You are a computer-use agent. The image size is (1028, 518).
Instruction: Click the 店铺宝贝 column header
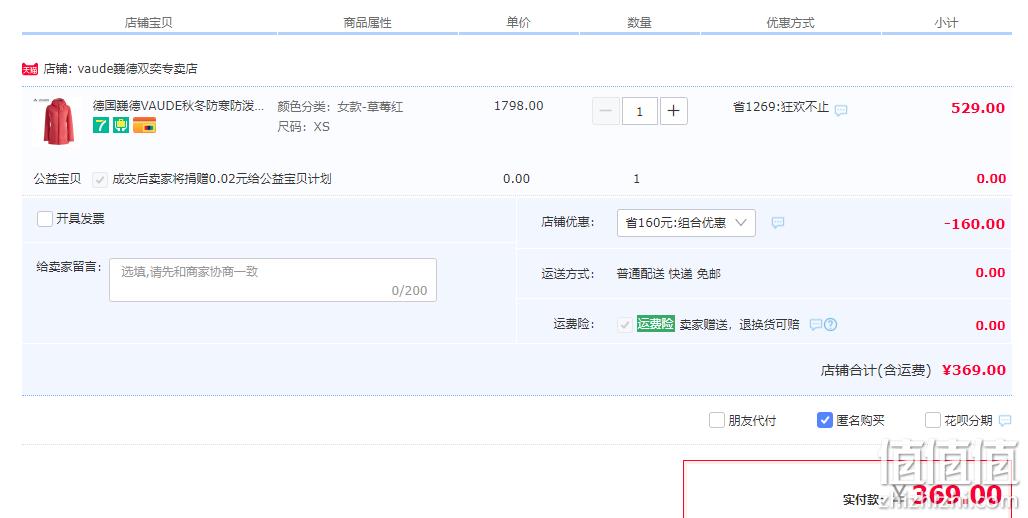[148, 23]
